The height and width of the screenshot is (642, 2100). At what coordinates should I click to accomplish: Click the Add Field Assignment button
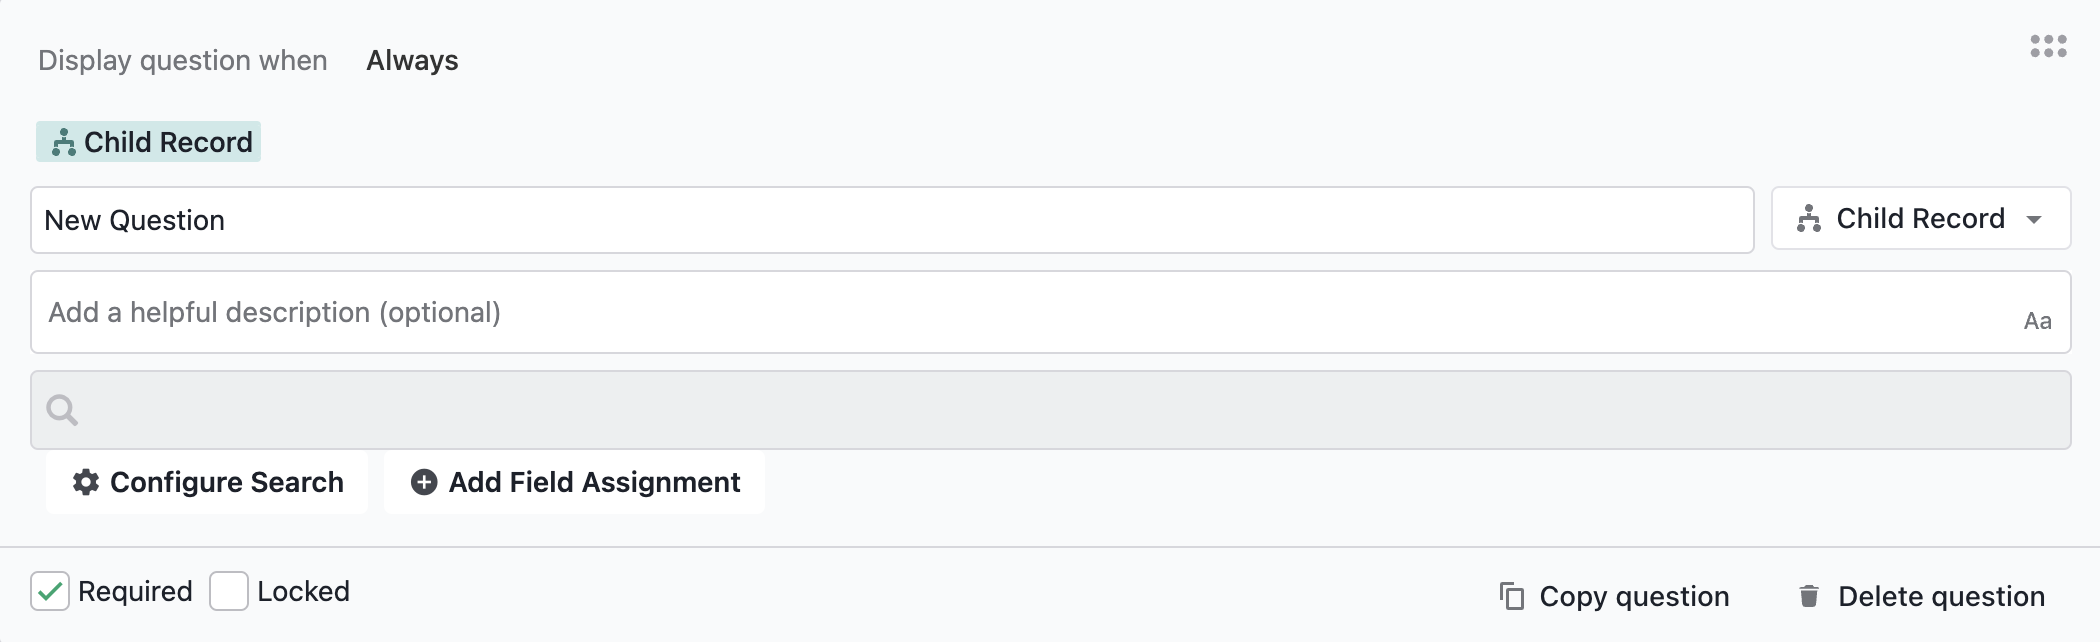(575, 482)
